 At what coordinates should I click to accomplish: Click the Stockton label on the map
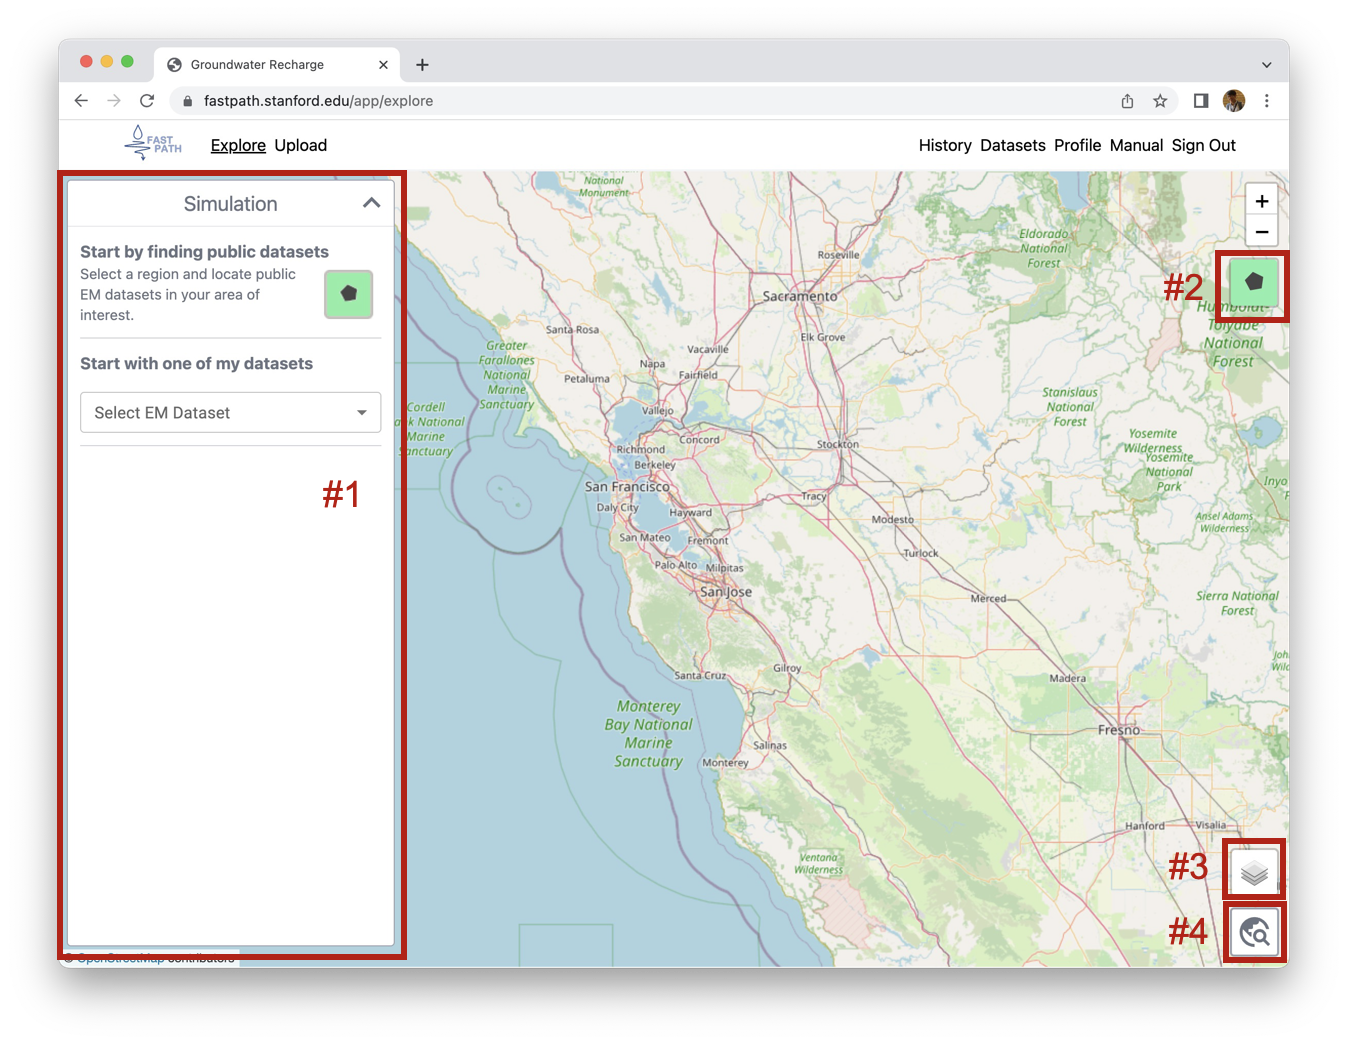[838, 444]
